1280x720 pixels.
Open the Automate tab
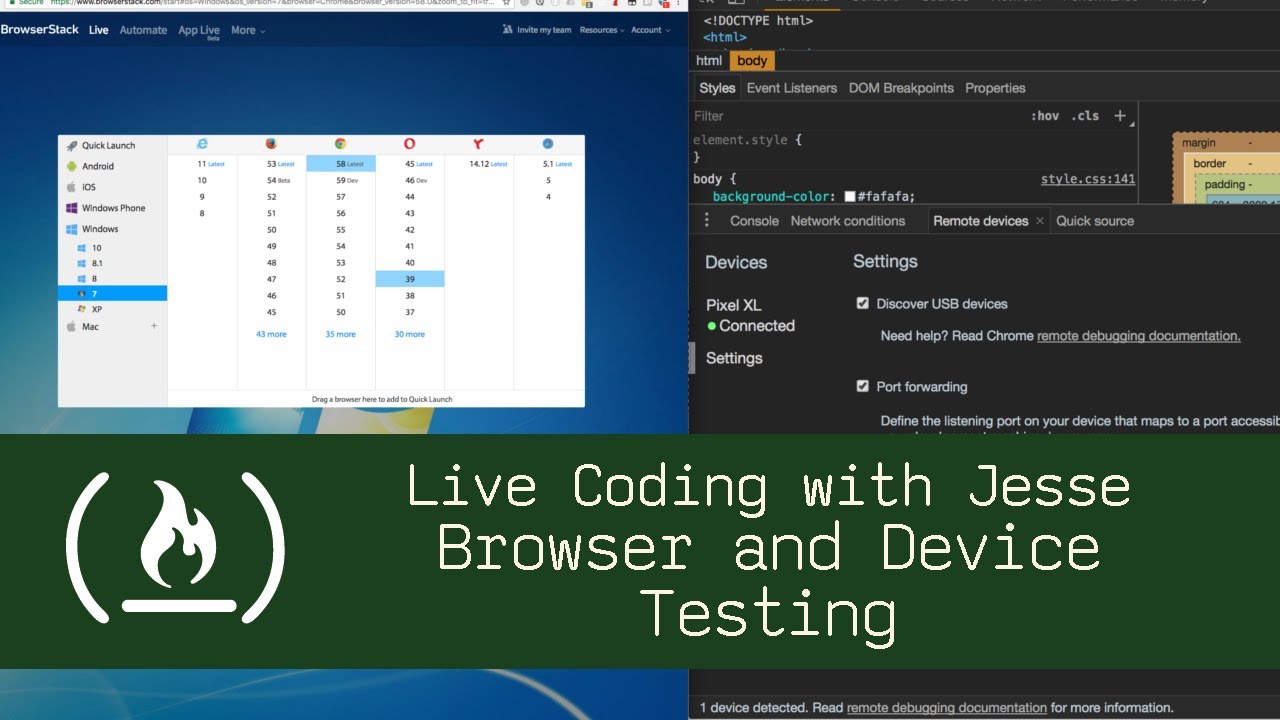tap(143, 30)
